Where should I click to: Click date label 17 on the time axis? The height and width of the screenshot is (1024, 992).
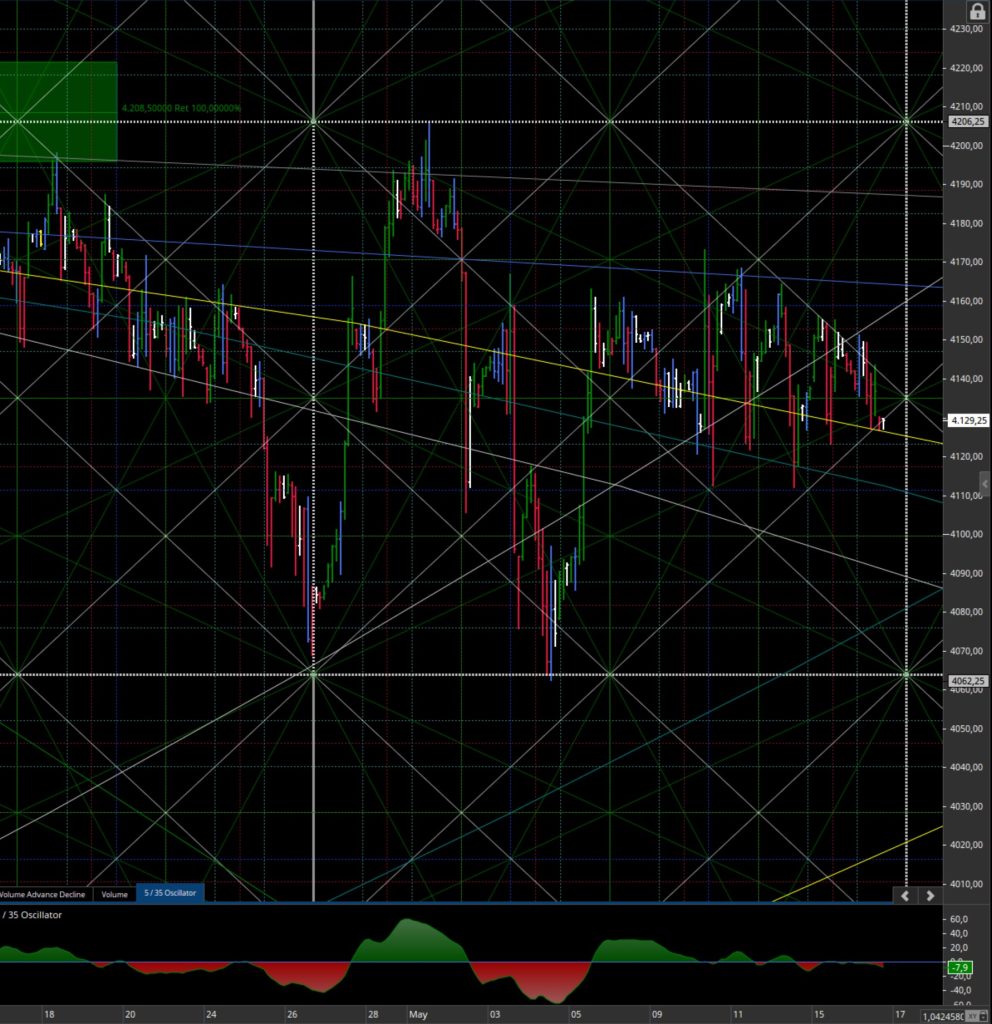click(x=899, y=1014)
